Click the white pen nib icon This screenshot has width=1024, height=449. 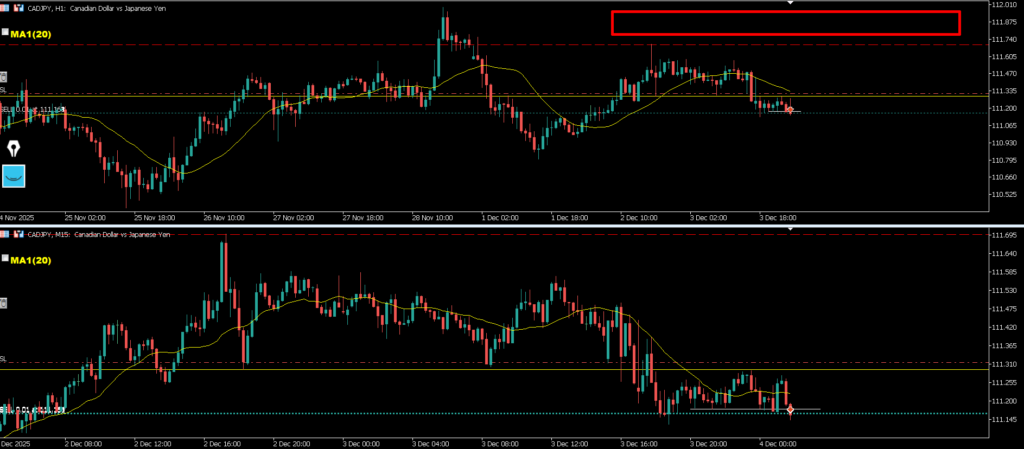[x=15, y=149]
